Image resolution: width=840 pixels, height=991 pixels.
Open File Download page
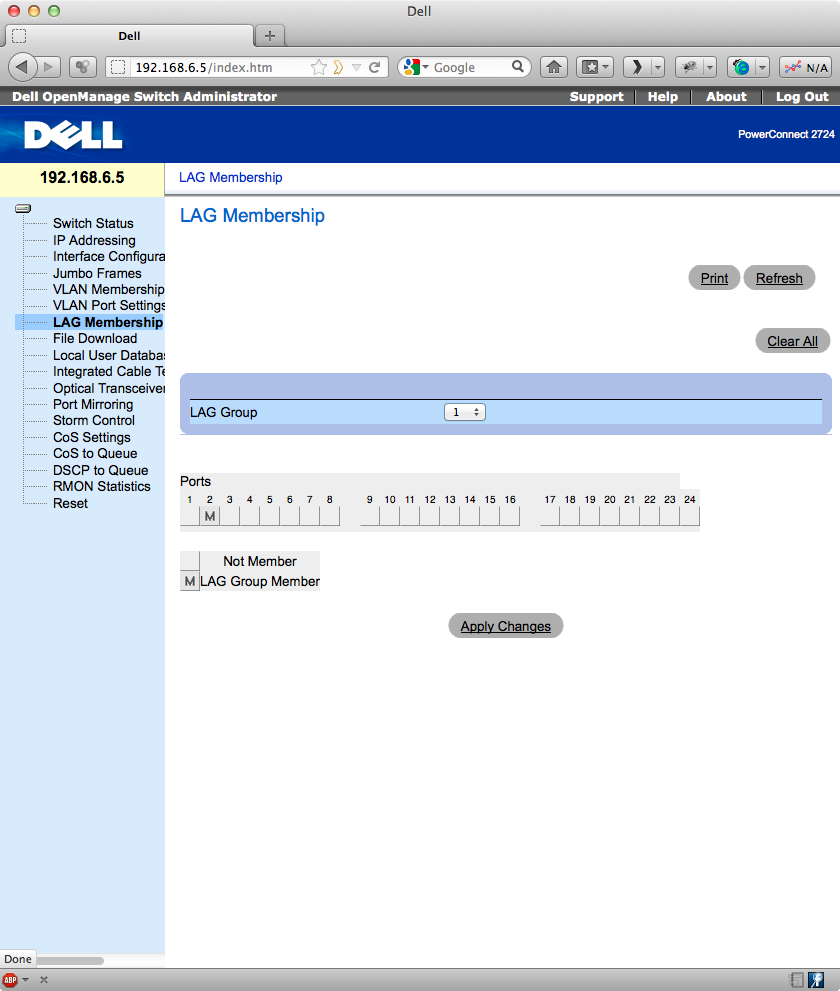95,338
